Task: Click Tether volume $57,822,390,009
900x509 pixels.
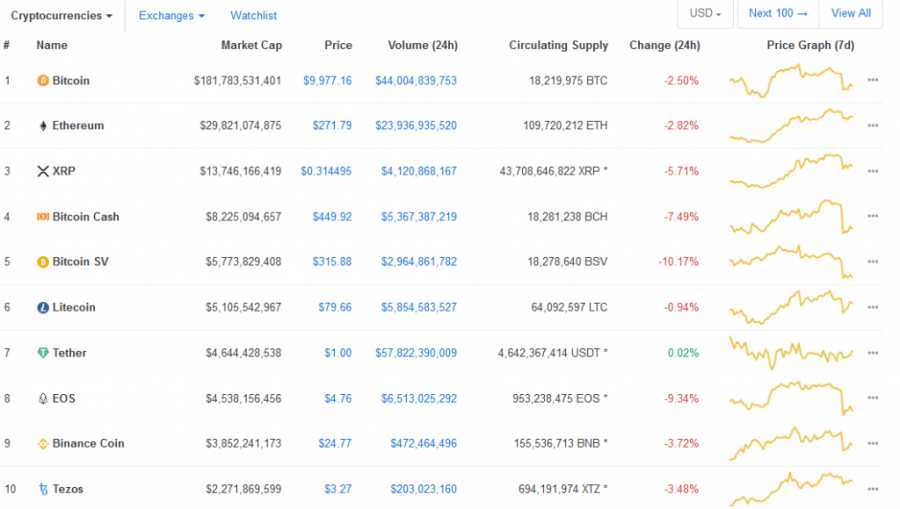Action: click(416, 352)
